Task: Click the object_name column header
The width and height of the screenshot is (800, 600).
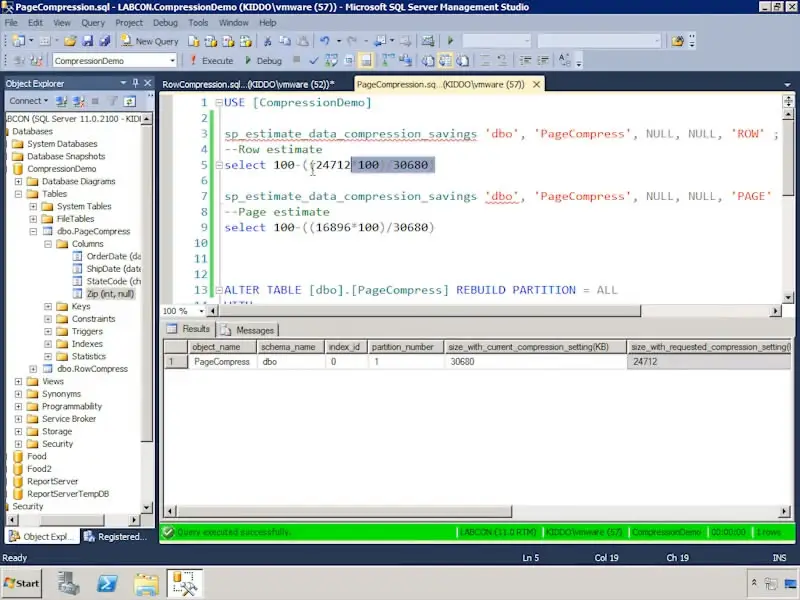Action: click(x=222, y=347)
